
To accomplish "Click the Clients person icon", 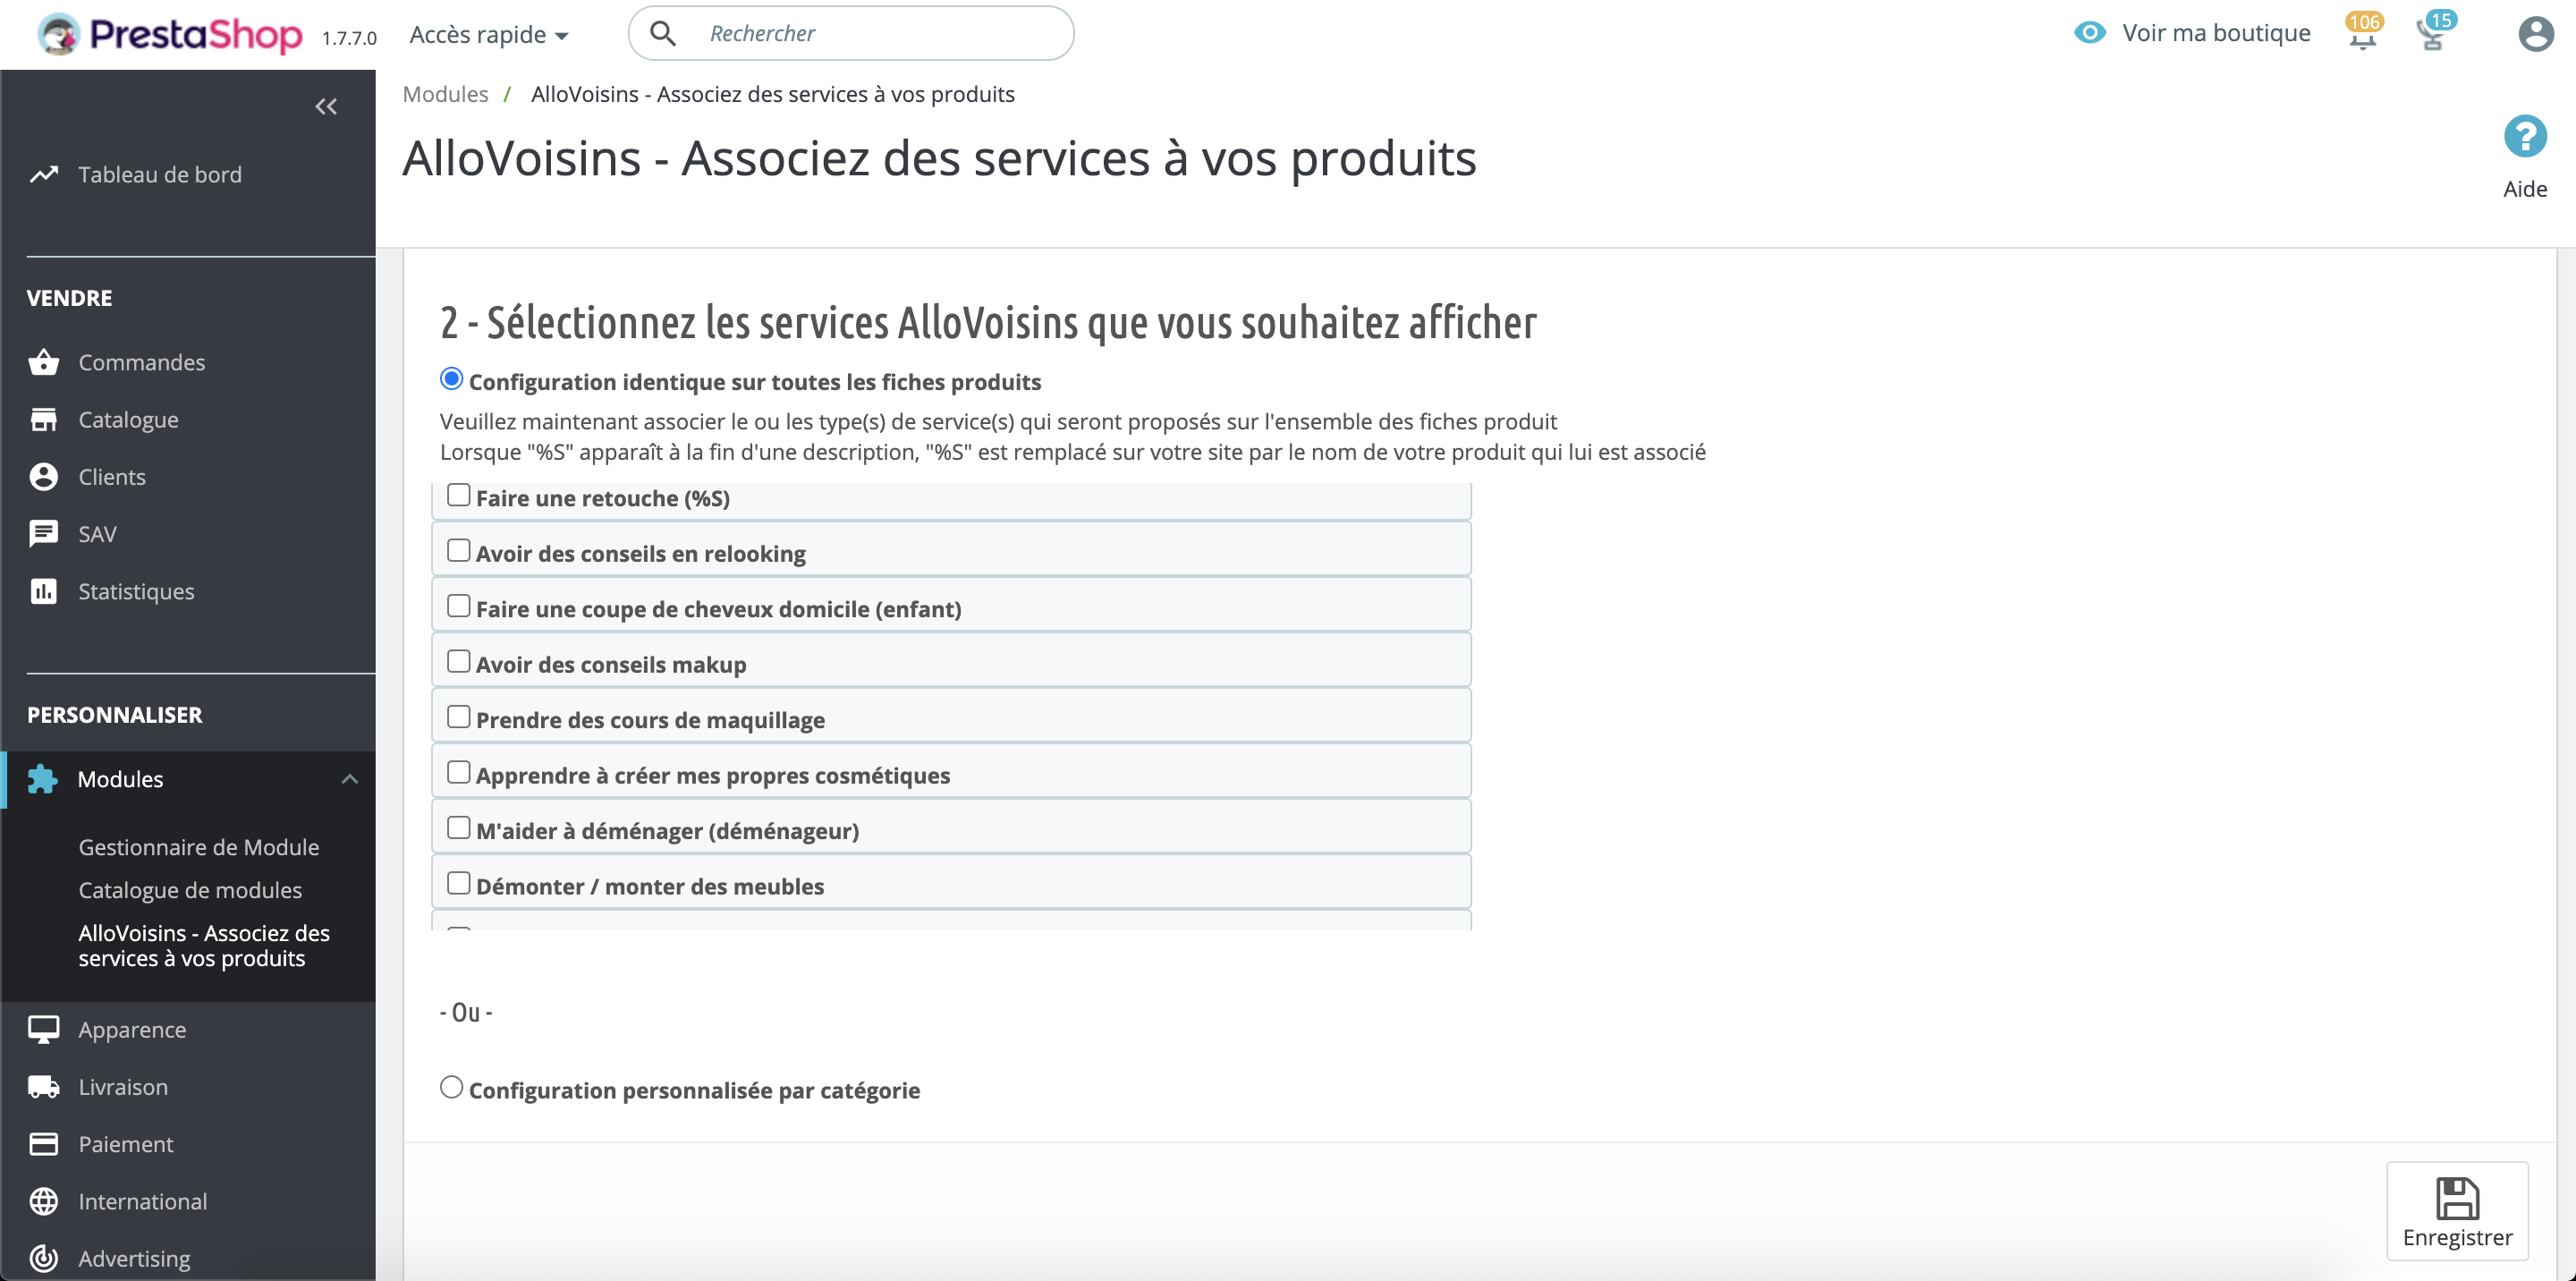I will coord(44,476).
